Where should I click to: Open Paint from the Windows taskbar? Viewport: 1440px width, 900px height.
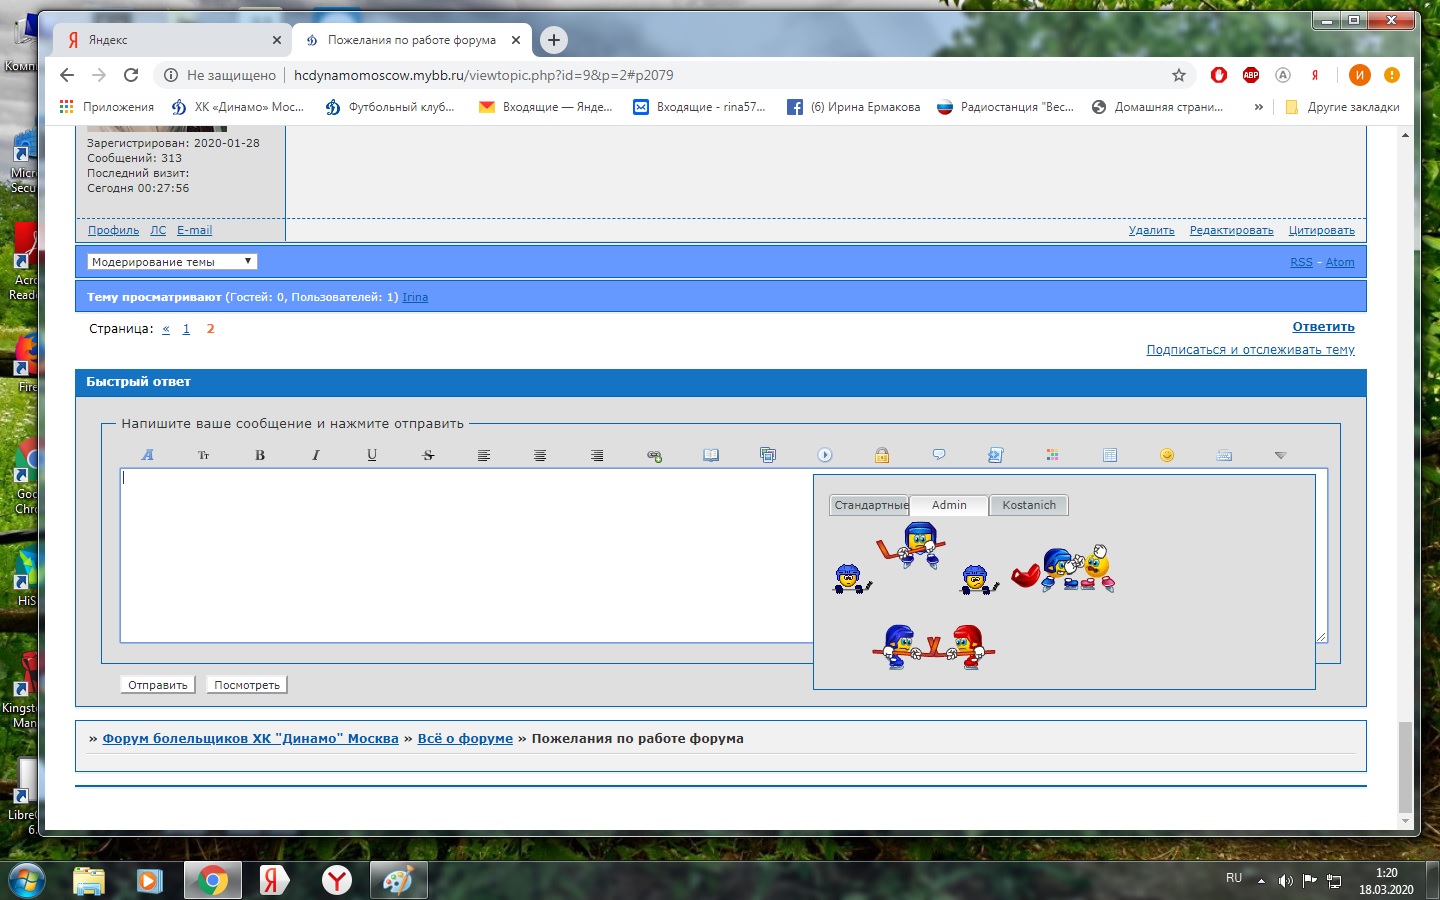[x=398, y=880]
